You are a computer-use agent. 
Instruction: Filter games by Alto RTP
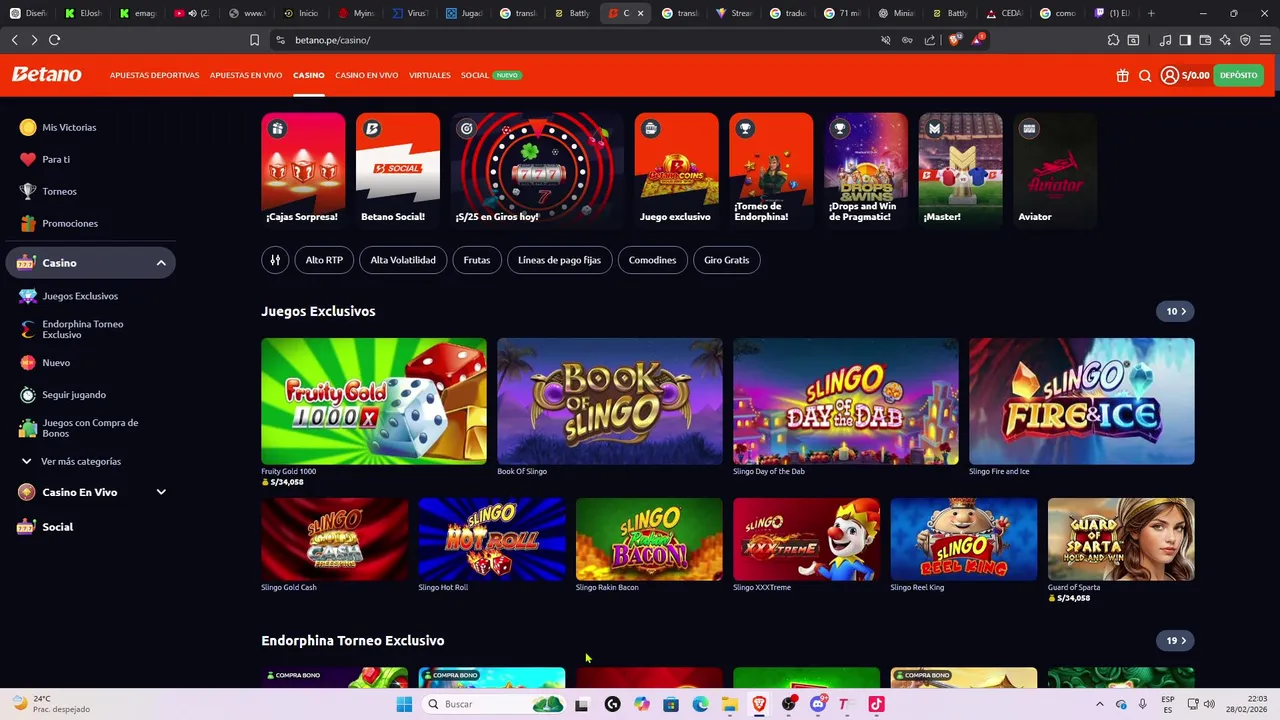(x=324, y=260)
